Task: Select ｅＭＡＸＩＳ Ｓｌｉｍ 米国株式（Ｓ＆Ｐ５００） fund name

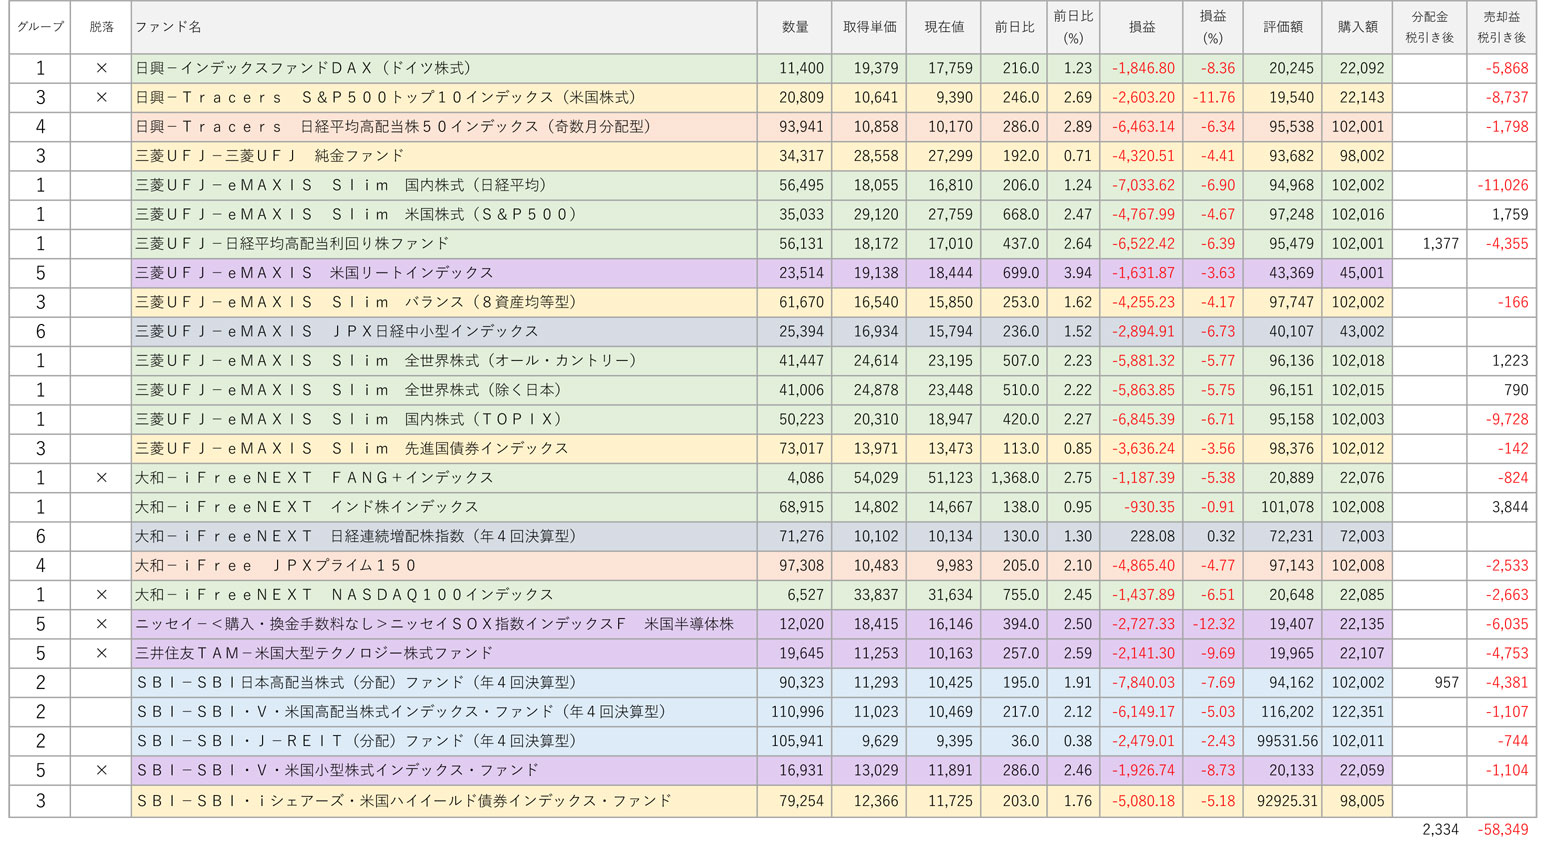Action: (357, 214)
